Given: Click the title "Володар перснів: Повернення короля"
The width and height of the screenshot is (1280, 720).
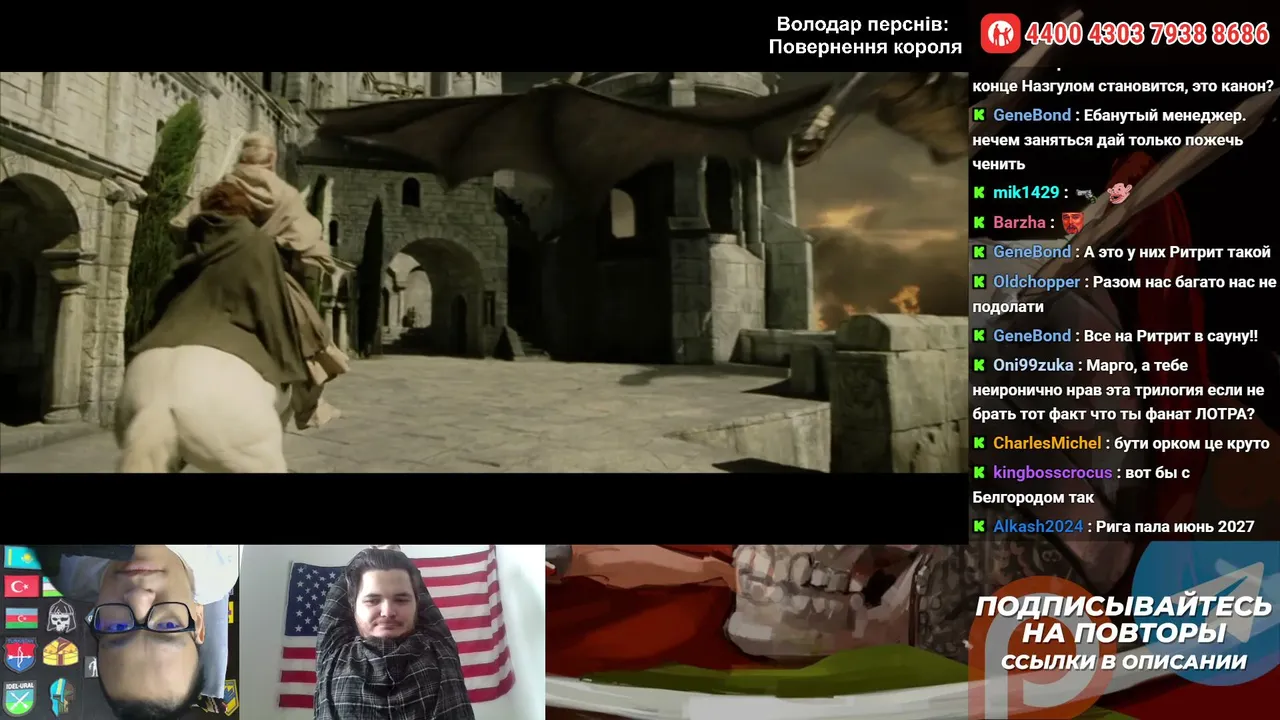Looking at the screenshot, I should (x=865, y=36).
